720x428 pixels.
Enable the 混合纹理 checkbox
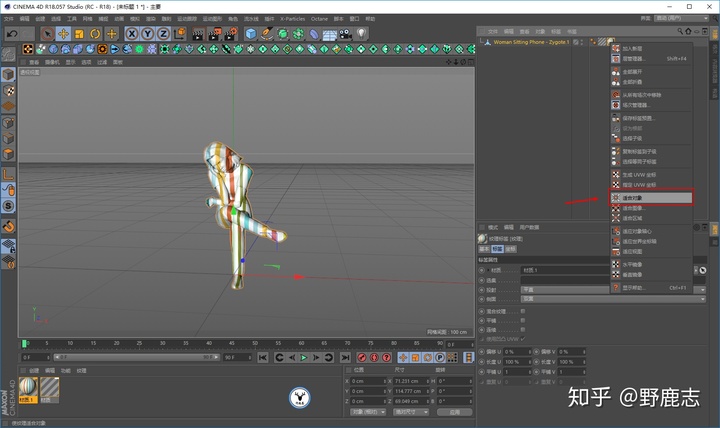(x=523, y=311)
